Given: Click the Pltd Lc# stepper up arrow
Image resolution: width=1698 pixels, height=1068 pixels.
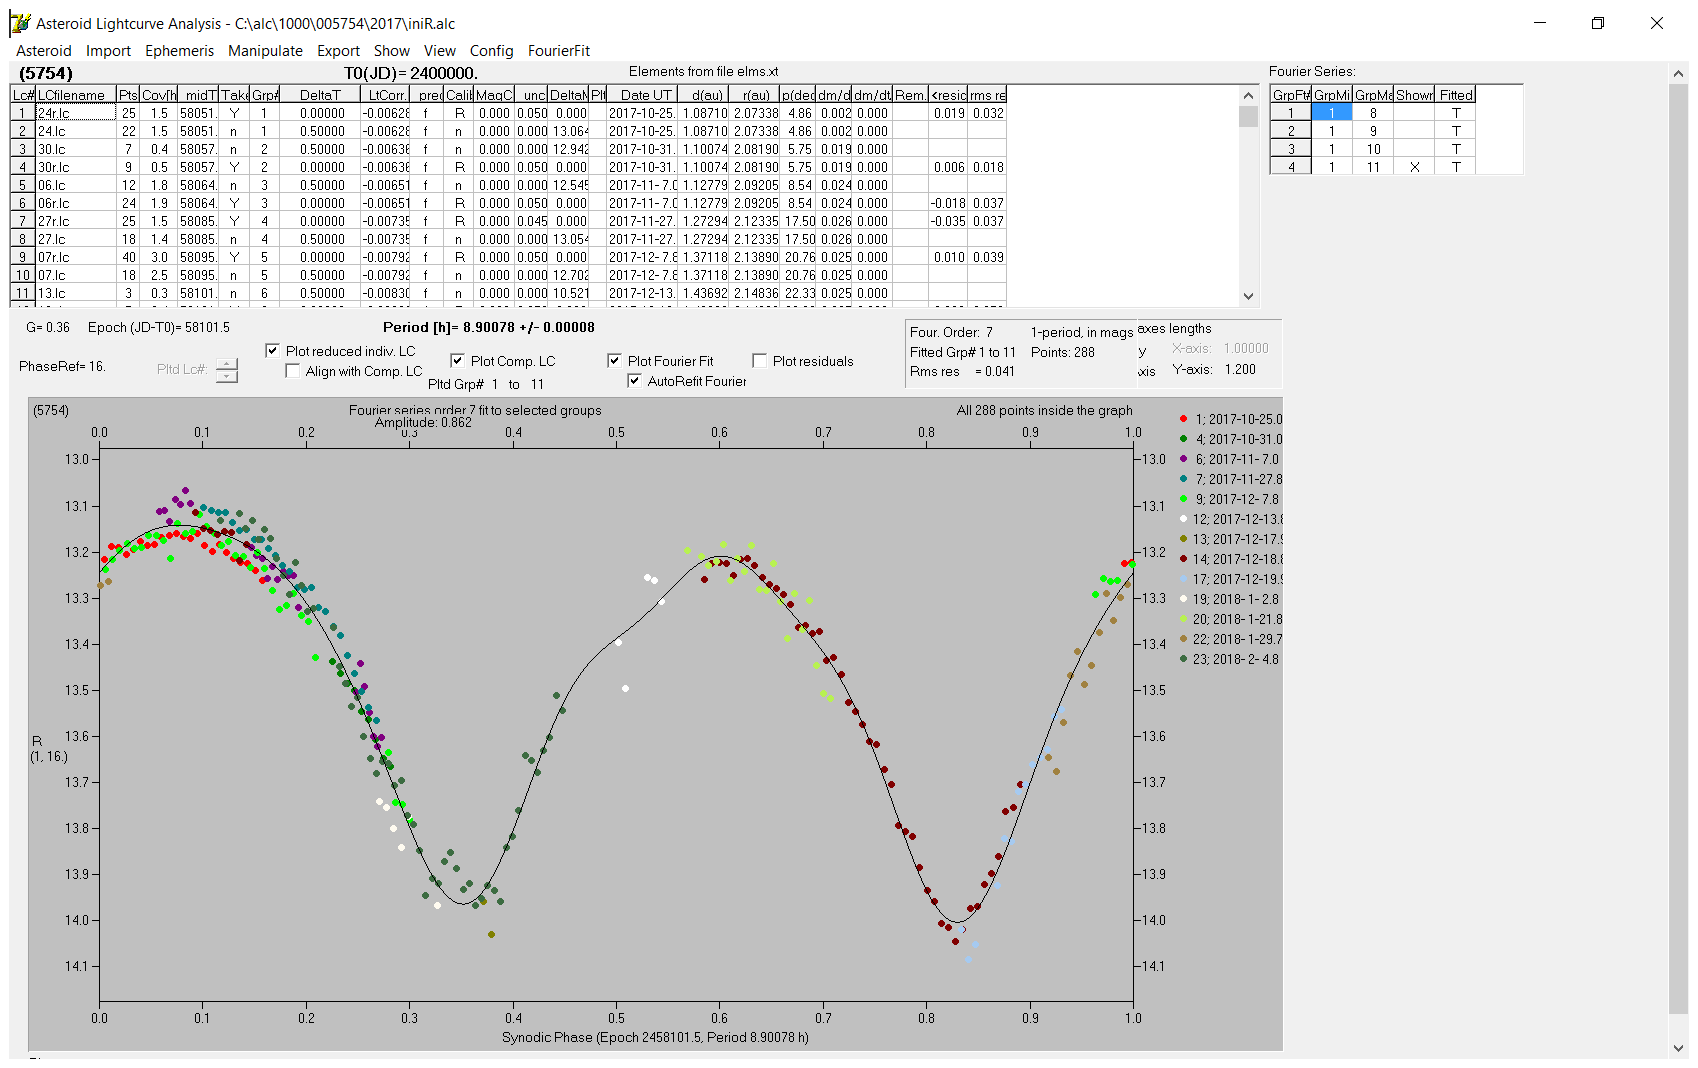Looking at the screenshot, I should tap(227, 364).
